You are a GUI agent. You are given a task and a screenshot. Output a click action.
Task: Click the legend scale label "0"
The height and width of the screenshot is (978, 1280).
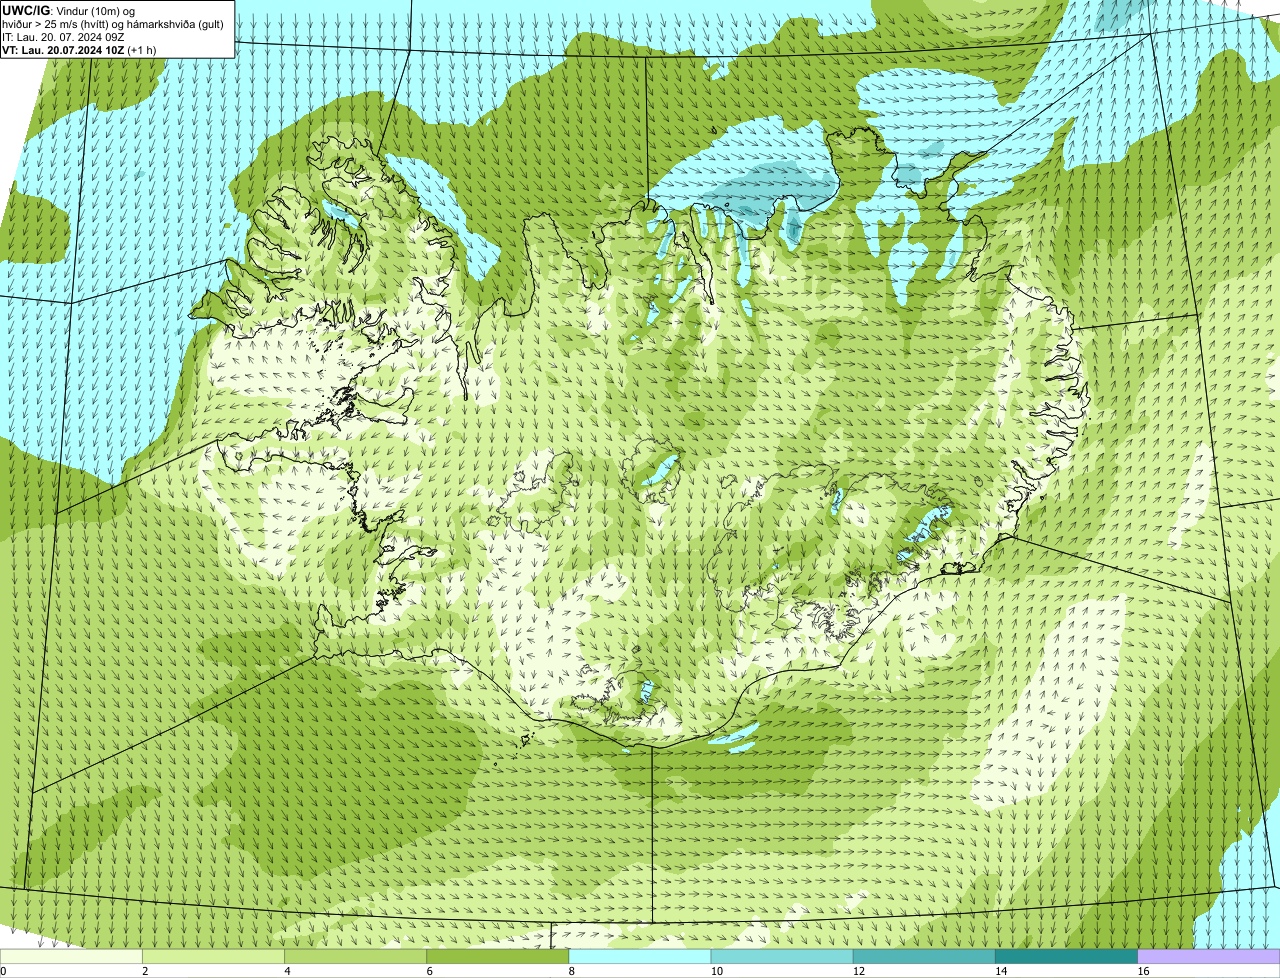click(3, 971)
